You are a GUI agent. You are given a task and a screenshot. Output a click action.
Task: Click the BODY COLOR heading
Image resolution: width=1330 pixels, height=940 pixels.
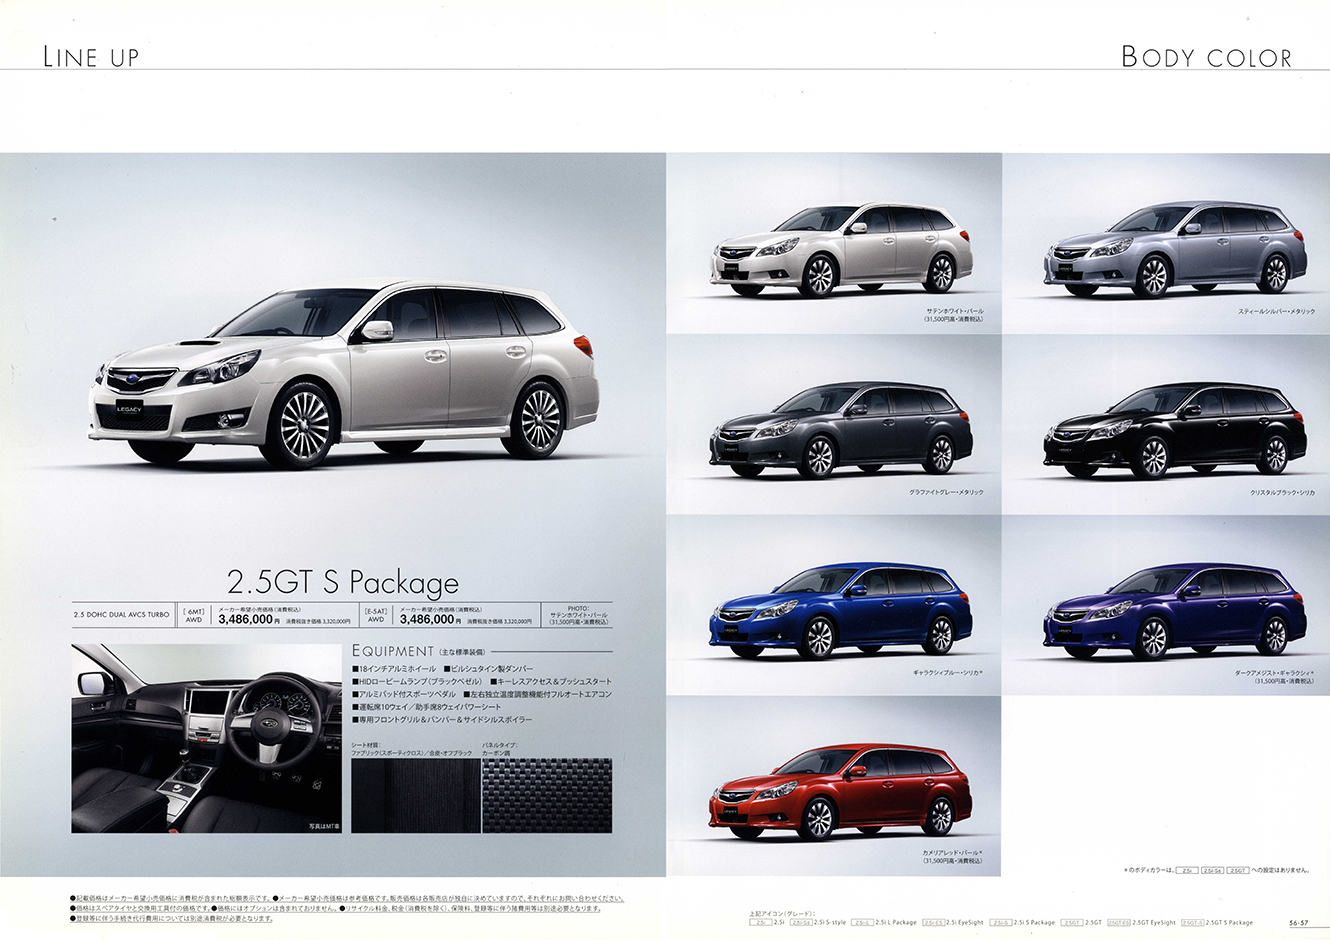[x=1207, y=57]
